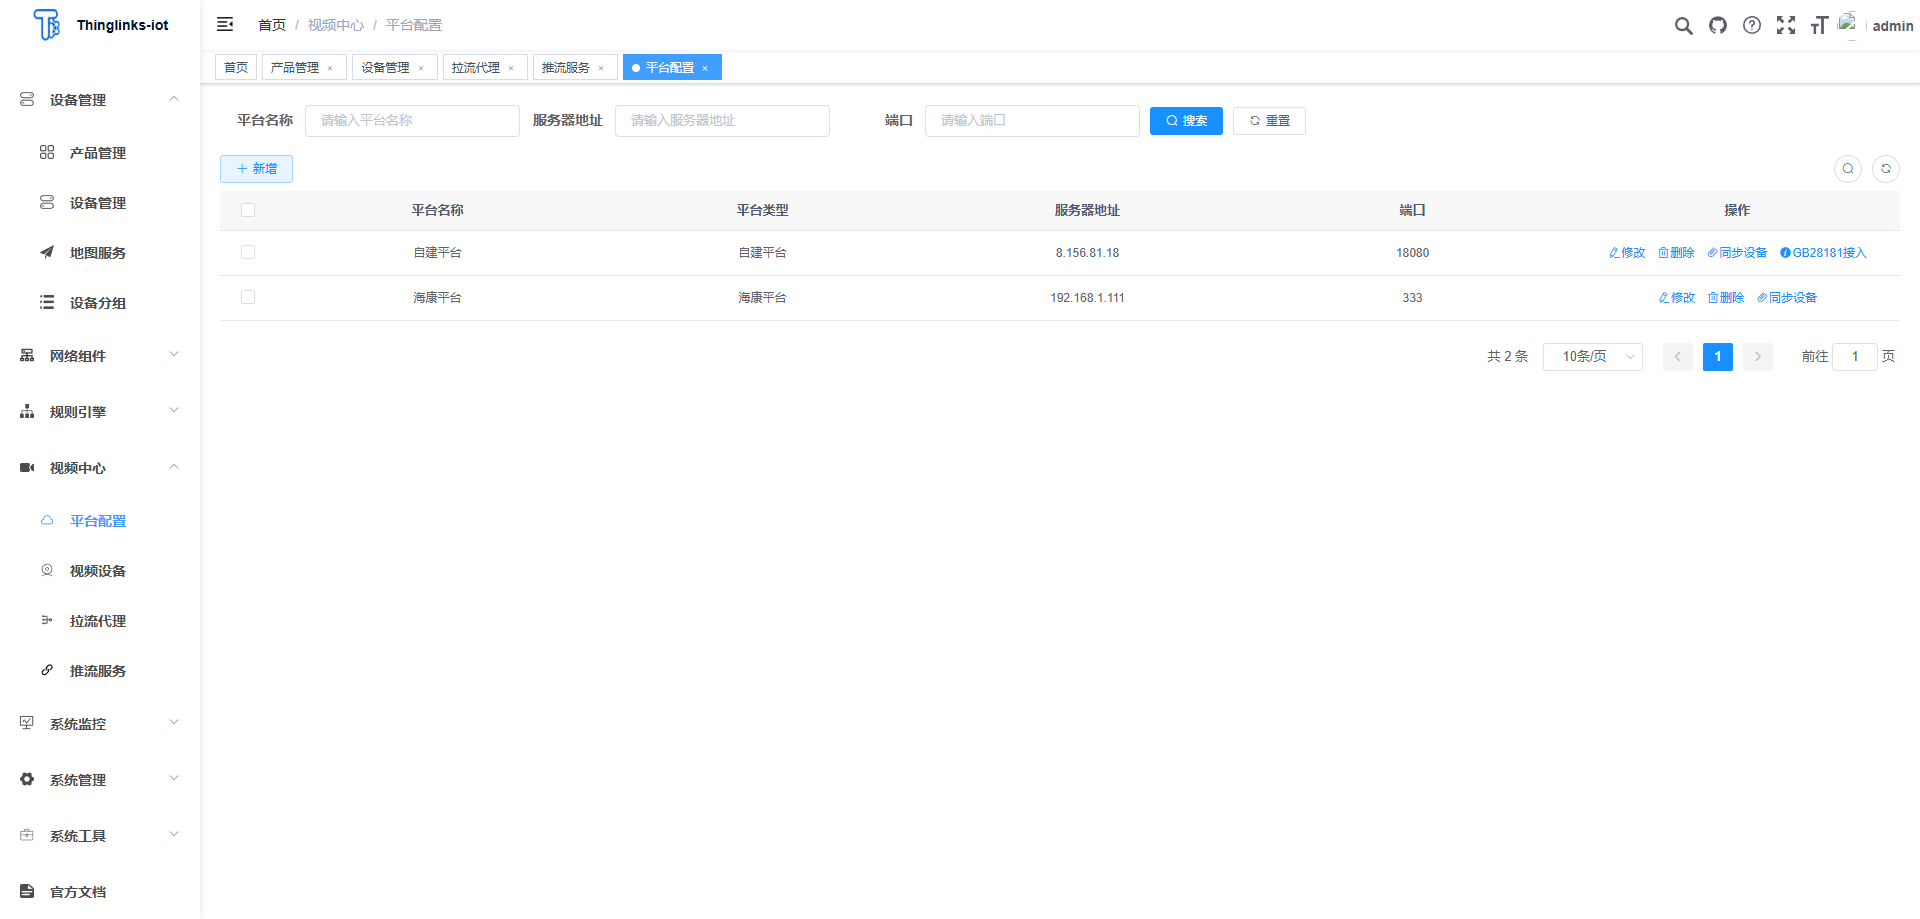The width and height of the screenshot is (1920, 919).
Task: Click the table refresh circular icon
Action: pos(1886,169)
